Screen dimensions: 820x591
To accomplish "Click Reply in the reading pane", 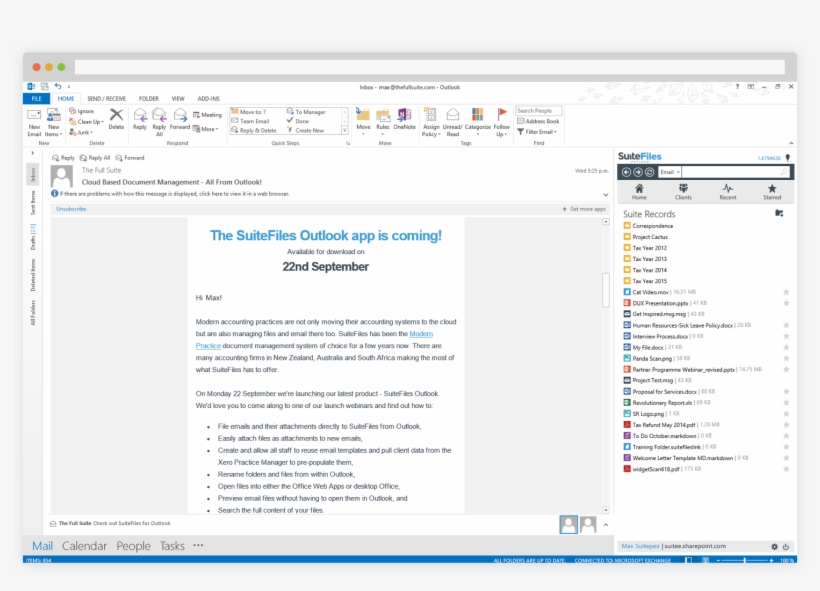I will 63,157.
